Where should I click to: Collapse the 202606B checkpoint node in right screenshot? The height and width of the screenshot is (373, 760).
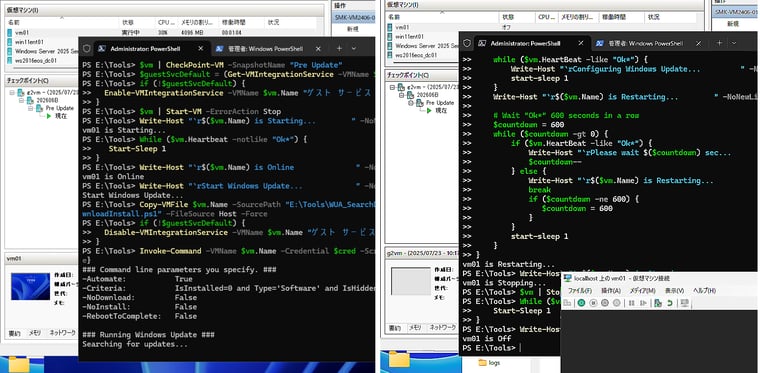pyautogui.click(x=401, y=95)
